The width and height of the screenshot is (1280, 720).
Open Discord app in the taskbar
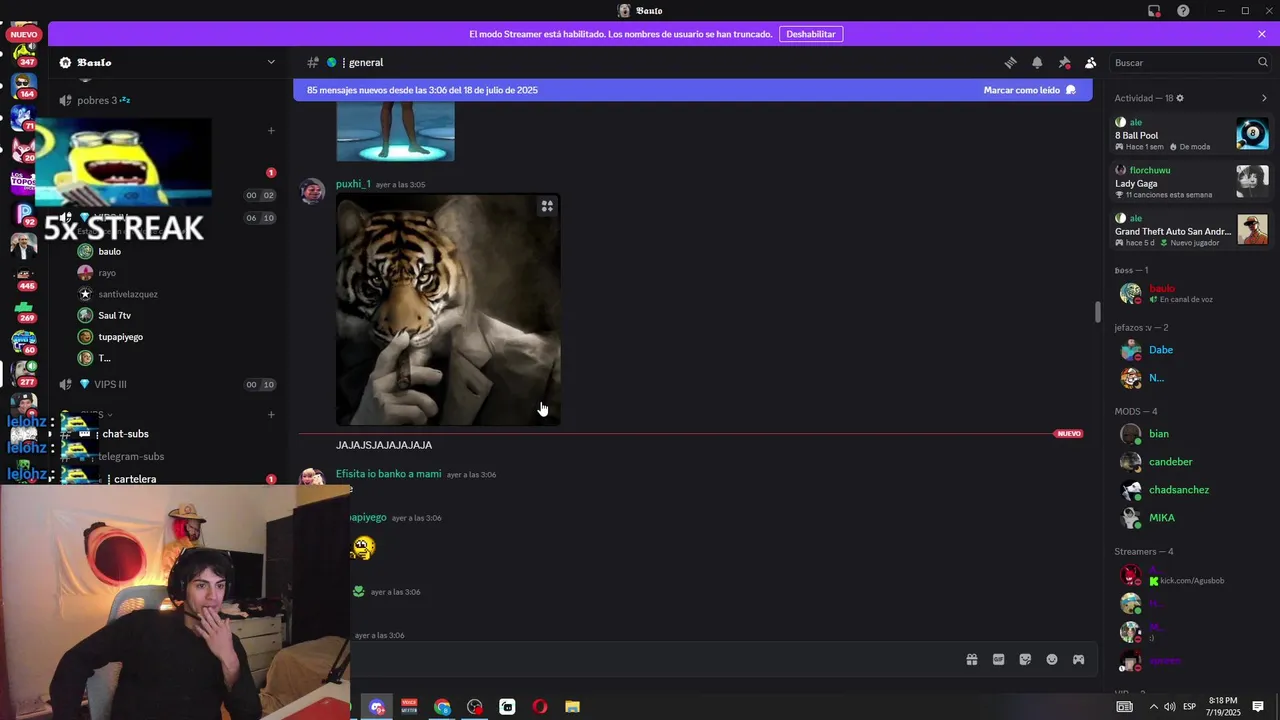[x=377, y=707]
